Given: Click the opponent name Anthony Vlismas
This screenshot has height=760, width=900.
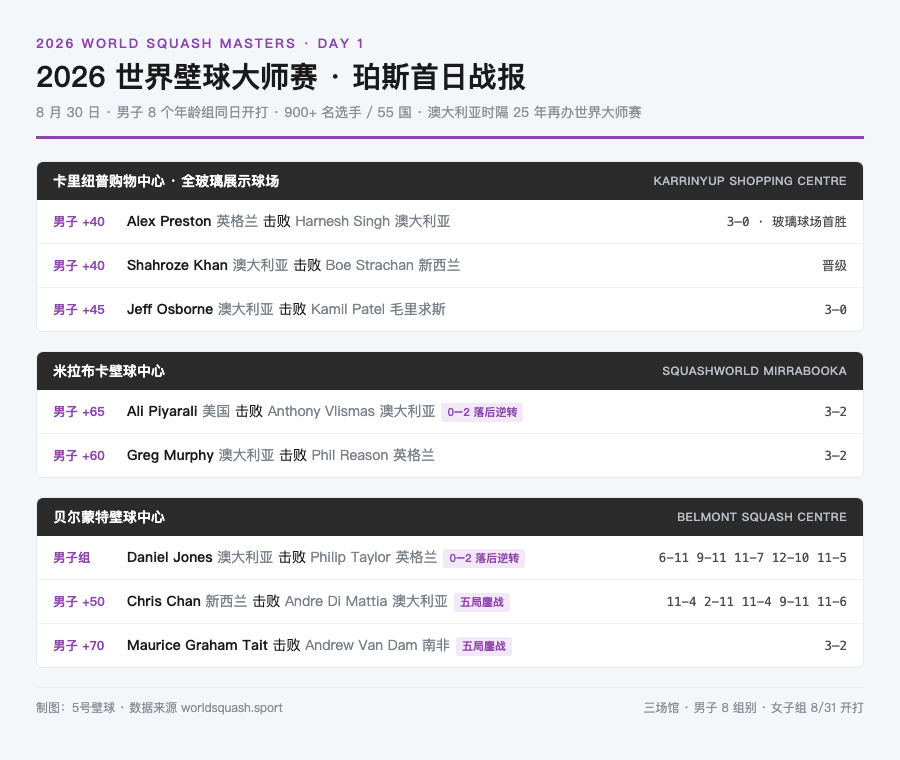Looking at the screenshot, I should coord(321,412).
